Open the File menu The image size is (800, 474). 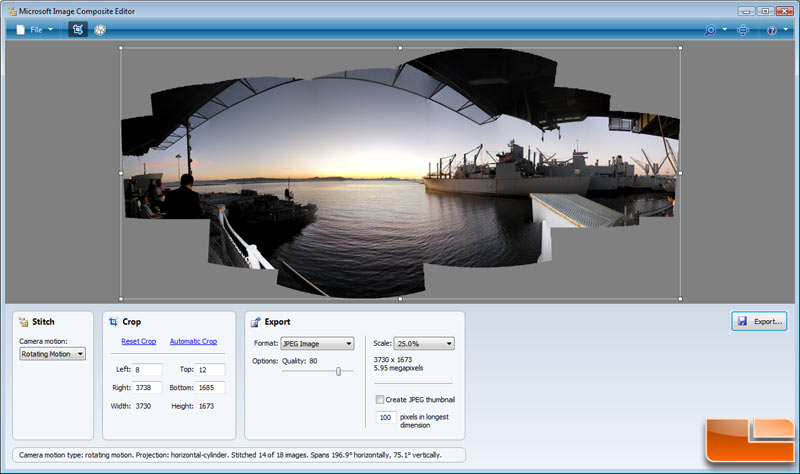[34, 30]
